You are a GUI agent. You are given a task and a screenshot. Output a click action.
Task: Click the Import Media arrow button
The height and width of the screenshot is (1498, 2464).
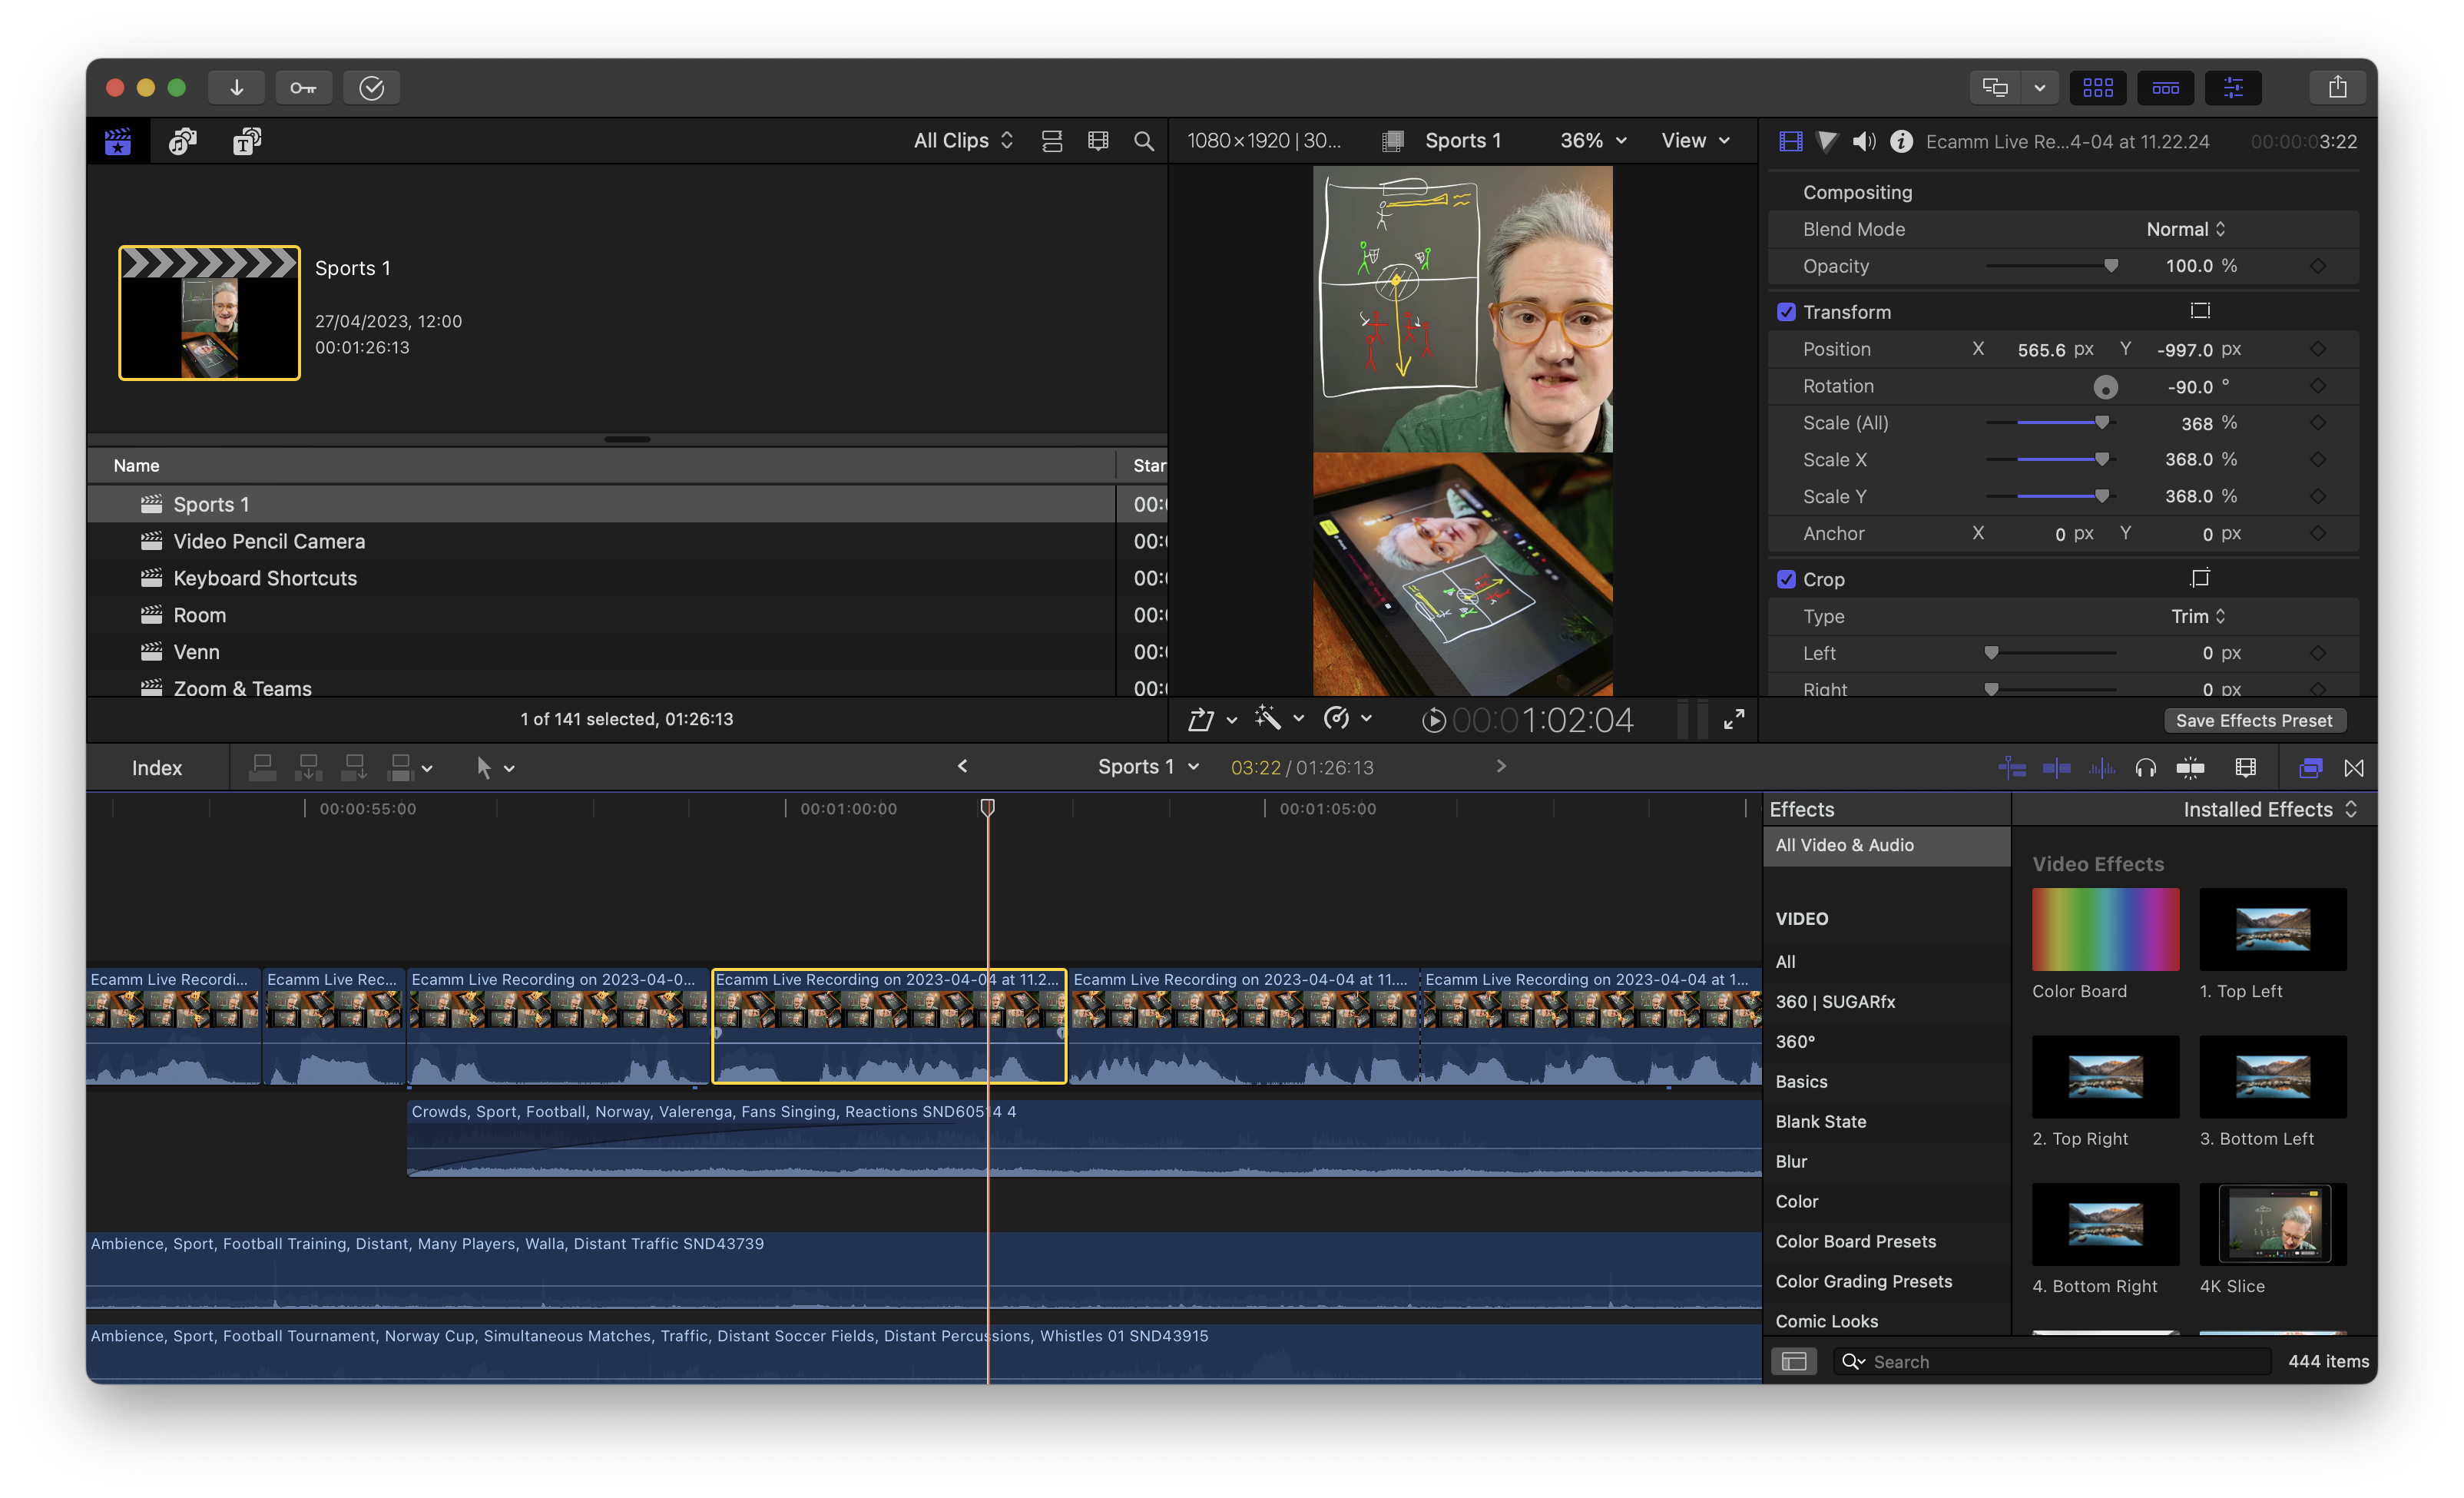[x=236, y=88]
